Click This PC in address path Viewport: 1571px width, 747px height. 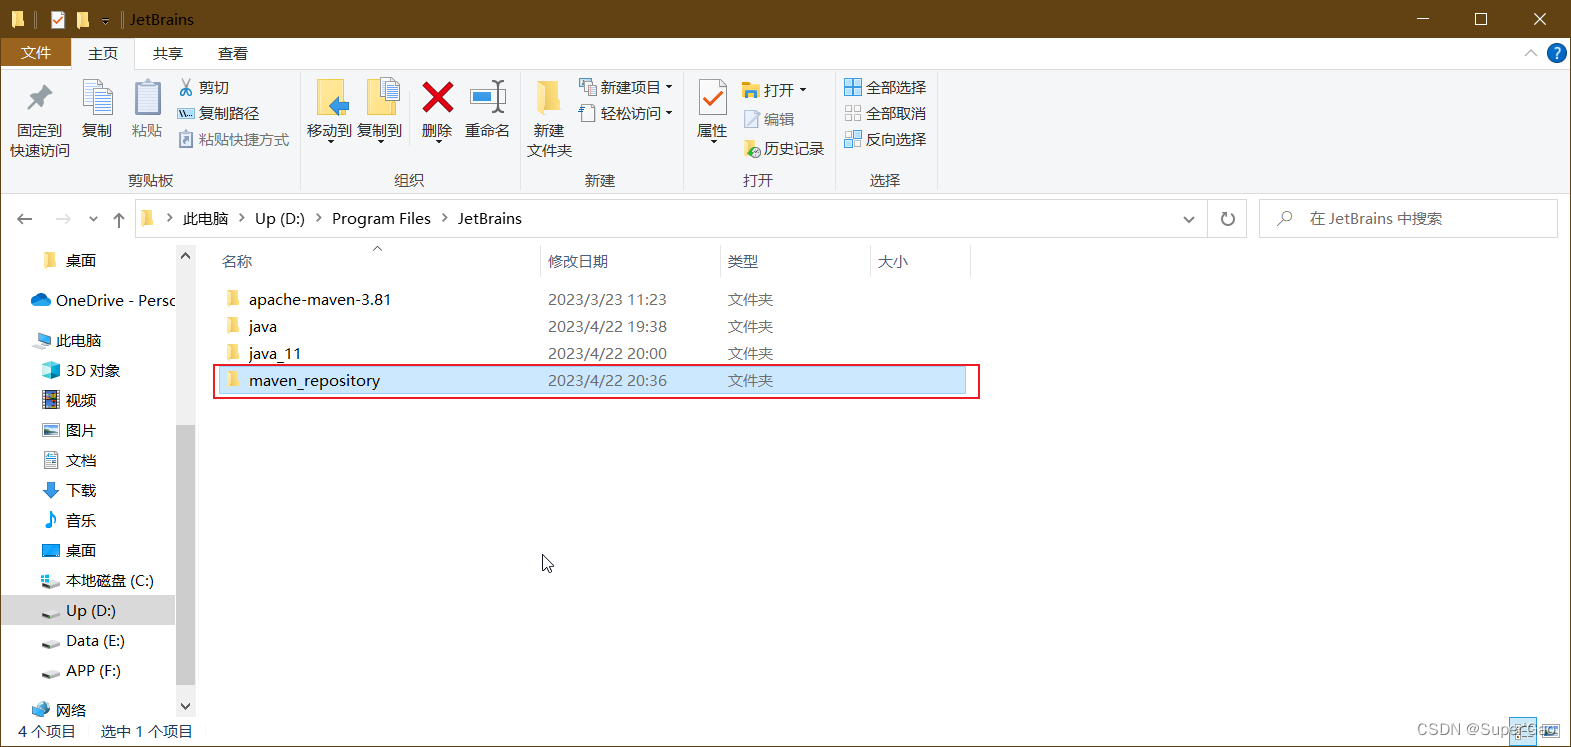[x=206, y=218]
